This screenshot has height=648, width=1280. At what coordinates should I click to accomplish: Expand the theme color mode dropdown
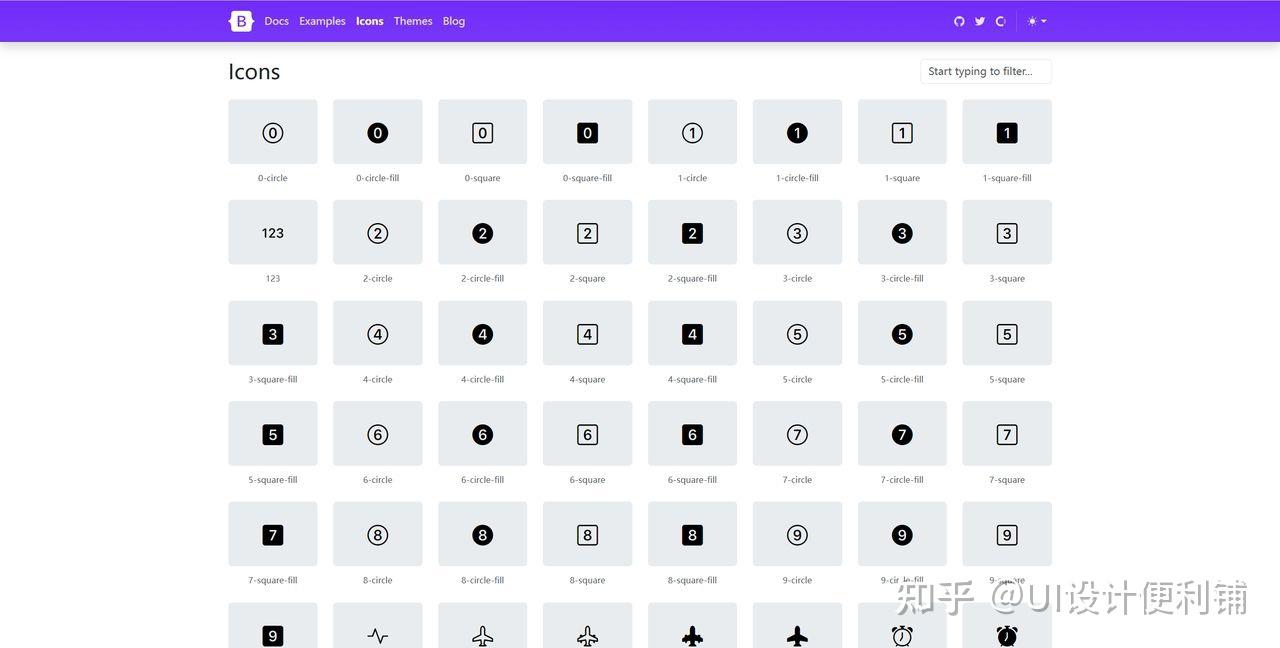1037,21
